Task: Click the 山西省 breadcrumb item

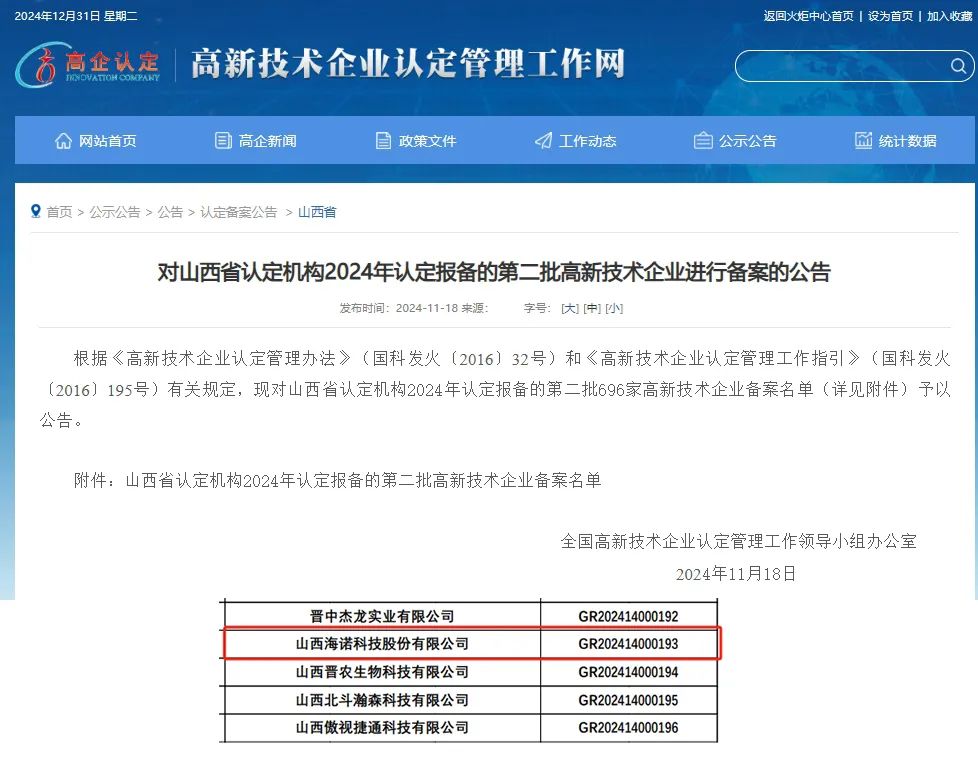Action: [317, 212]
